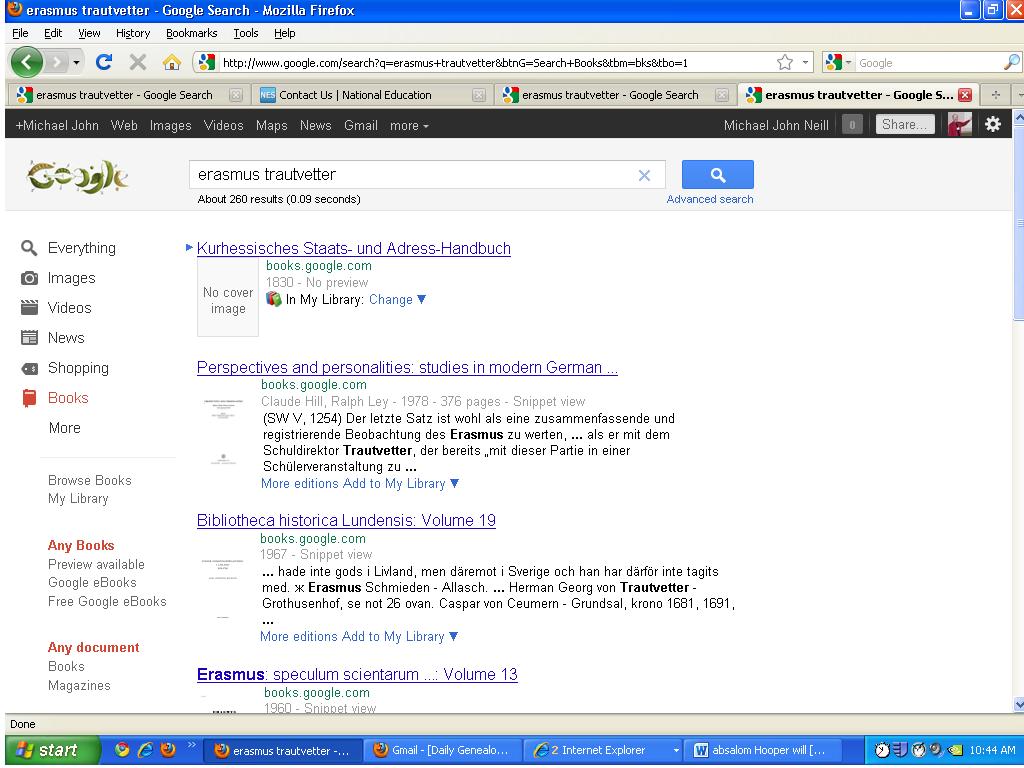Viewport: 1024px width, 768px height.
Task: Filter documents by Magazines
Action: click(79, 686)
